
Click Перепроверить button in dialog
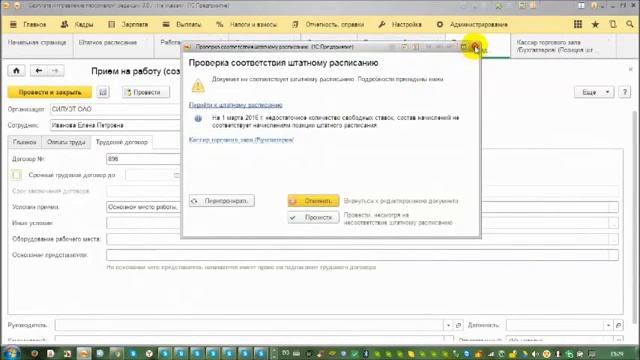222,201
